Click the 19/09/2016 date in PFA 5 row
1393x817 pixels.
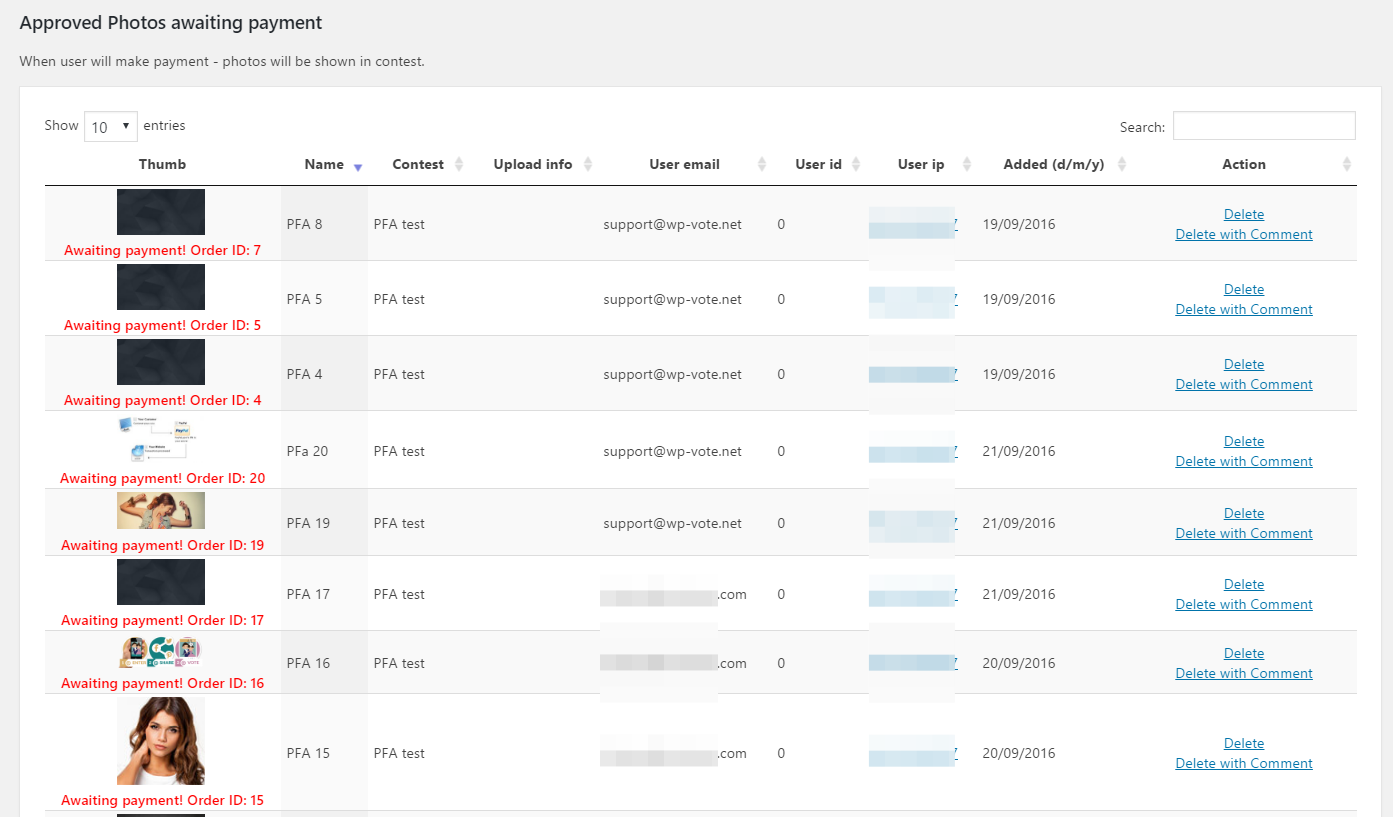tap(1019, 299)
